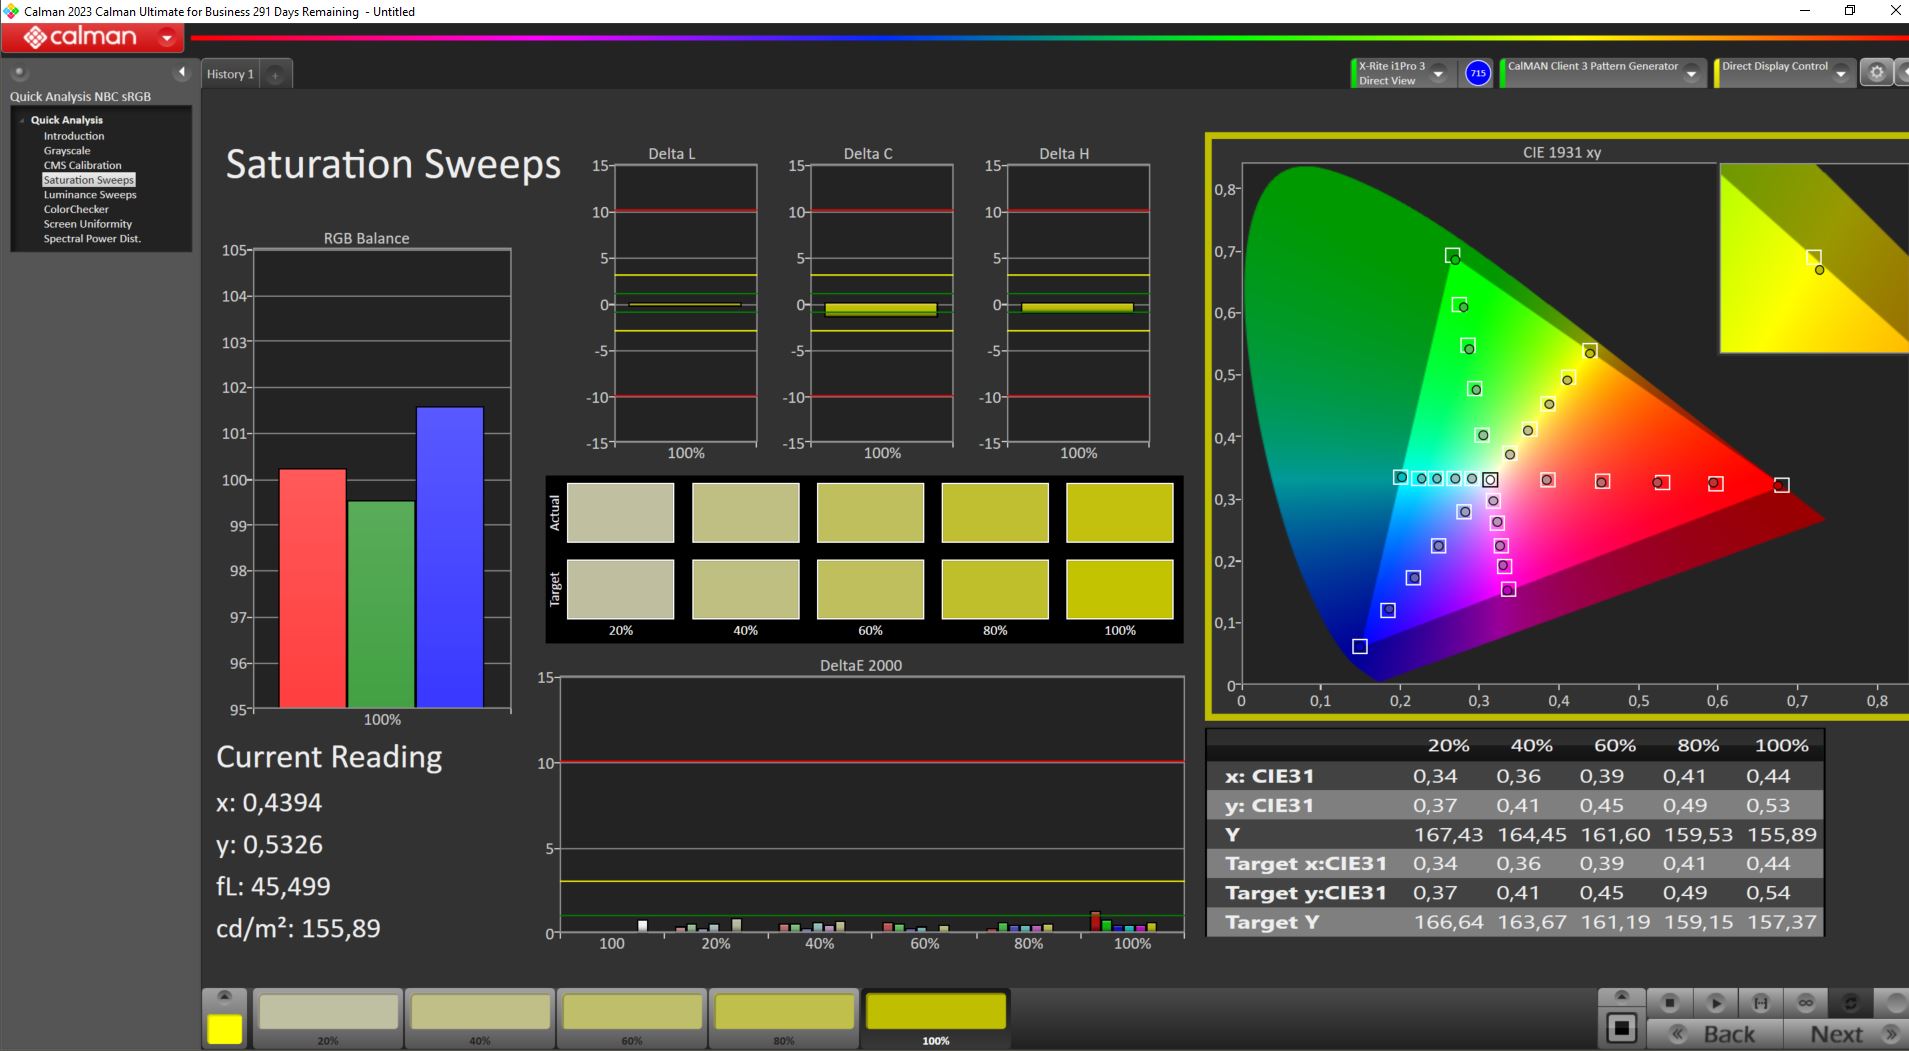Select the 60% yellow saturation swatch
Viewport: 1909px width, 1051px height.
pos(632,1017)
